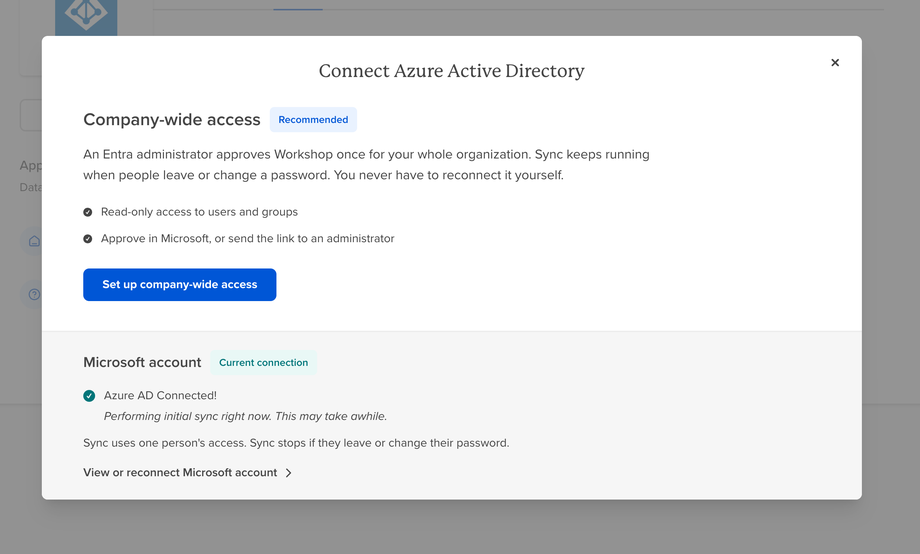
Task: Click the home icon behind the dialog
Action: (34, 241)
